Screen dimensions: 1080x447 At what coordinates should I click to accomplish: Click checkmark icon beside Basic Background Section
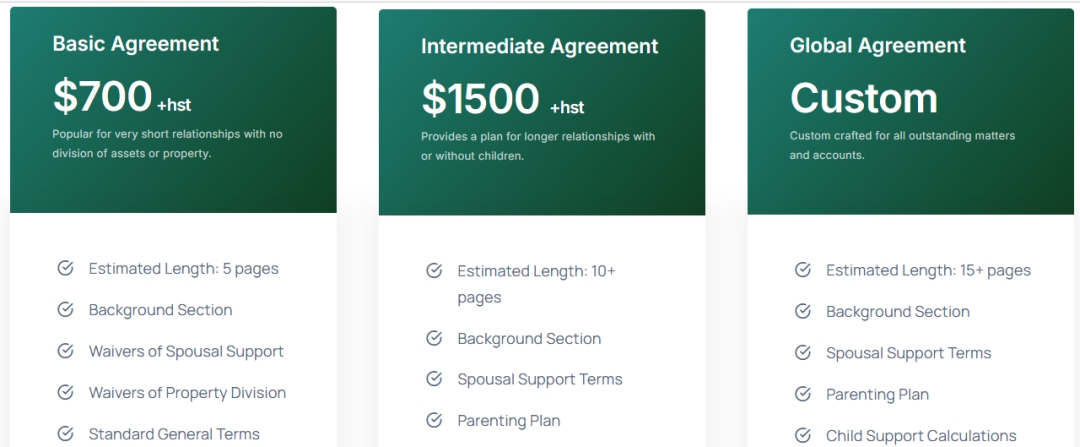coord(65,310)
